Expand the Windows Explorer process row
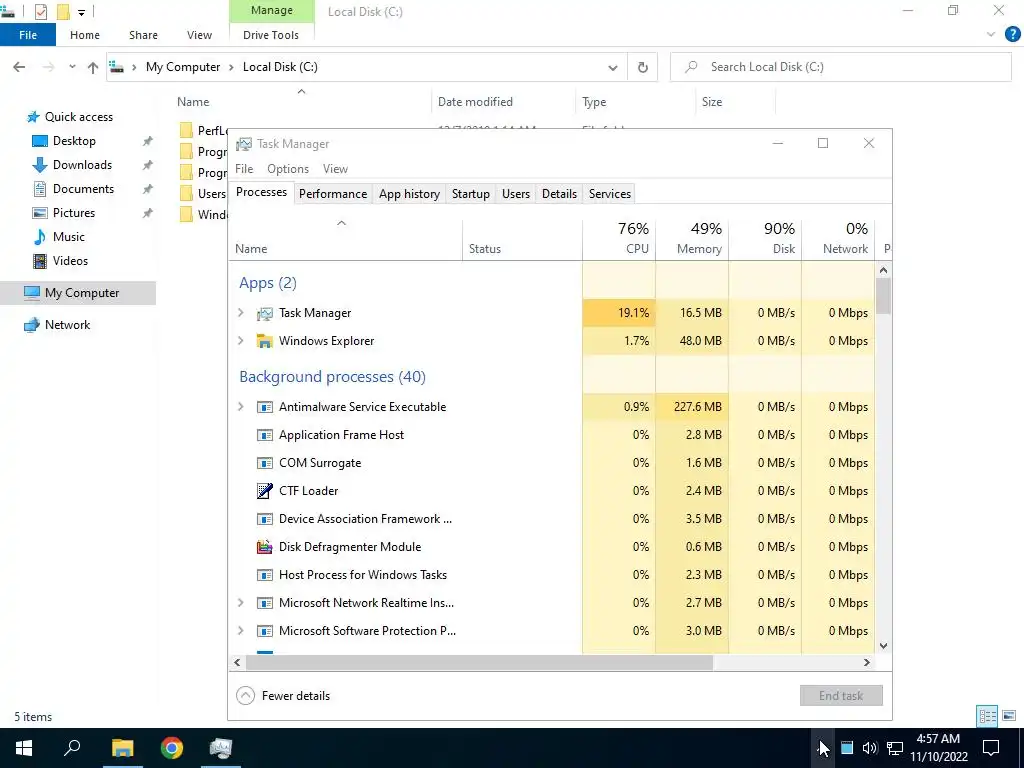This screenshot has width=1024, height=768. [240, 341]
